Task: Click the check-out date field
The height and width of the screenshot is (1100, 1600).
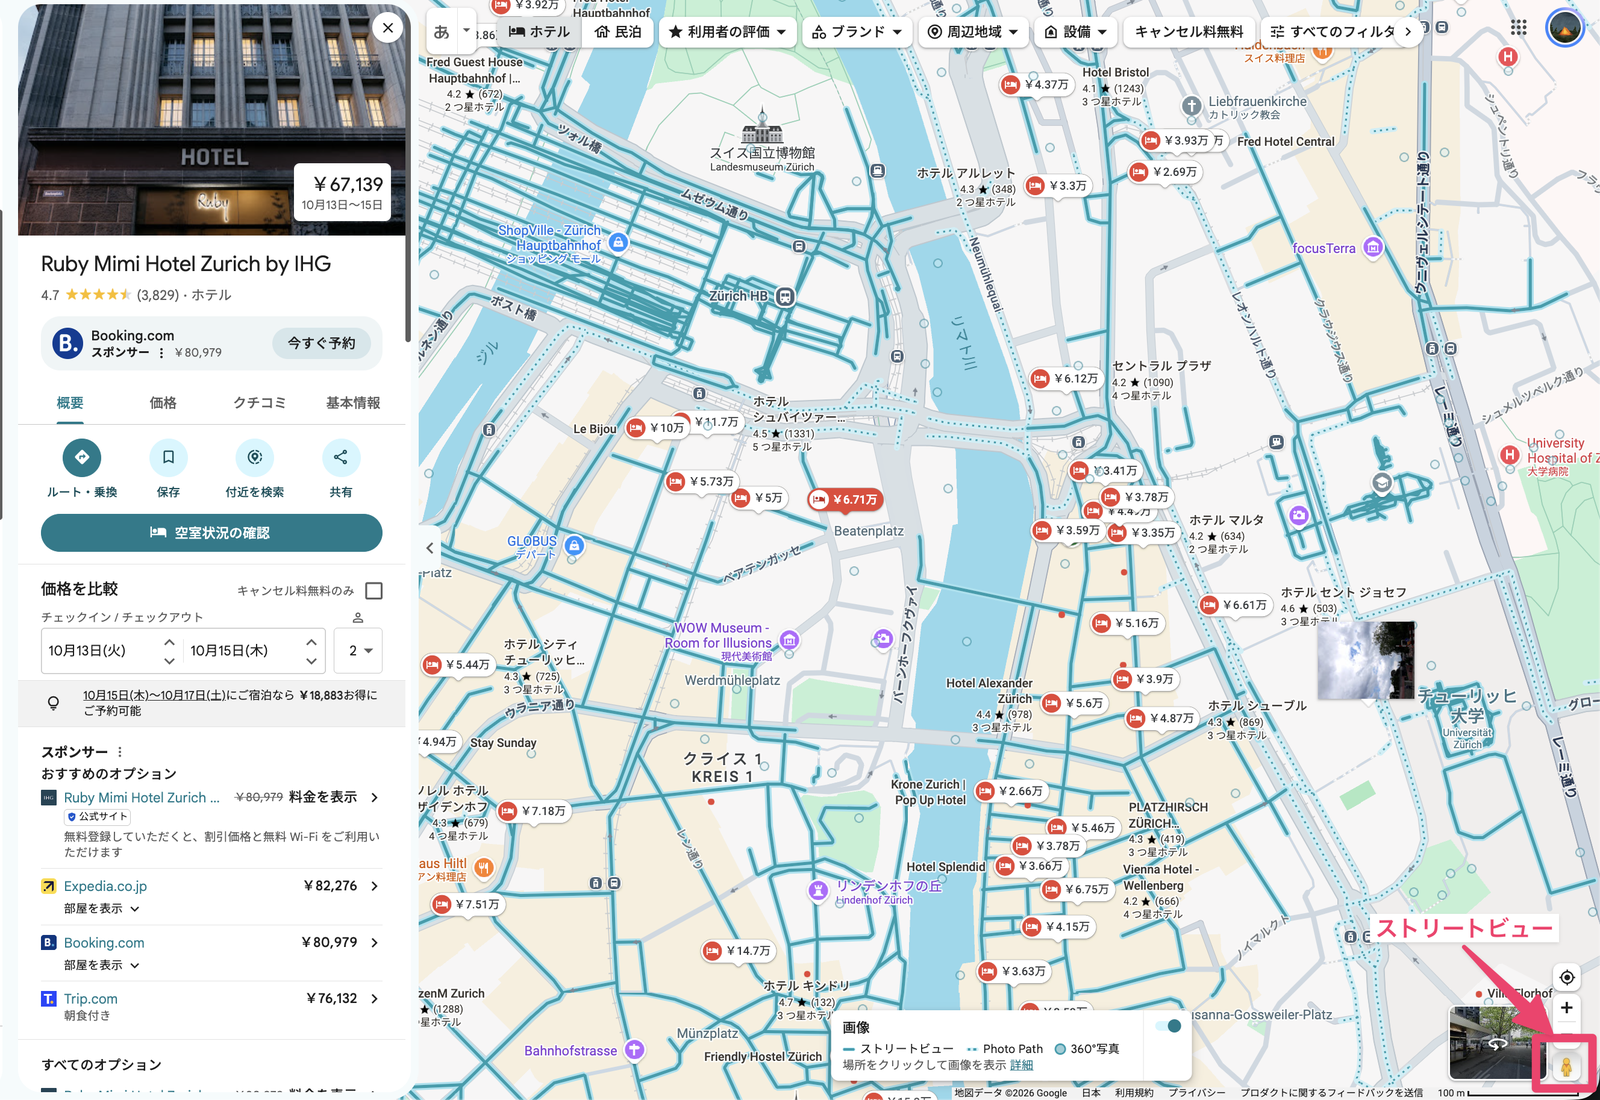Action: tap(255, 651)
